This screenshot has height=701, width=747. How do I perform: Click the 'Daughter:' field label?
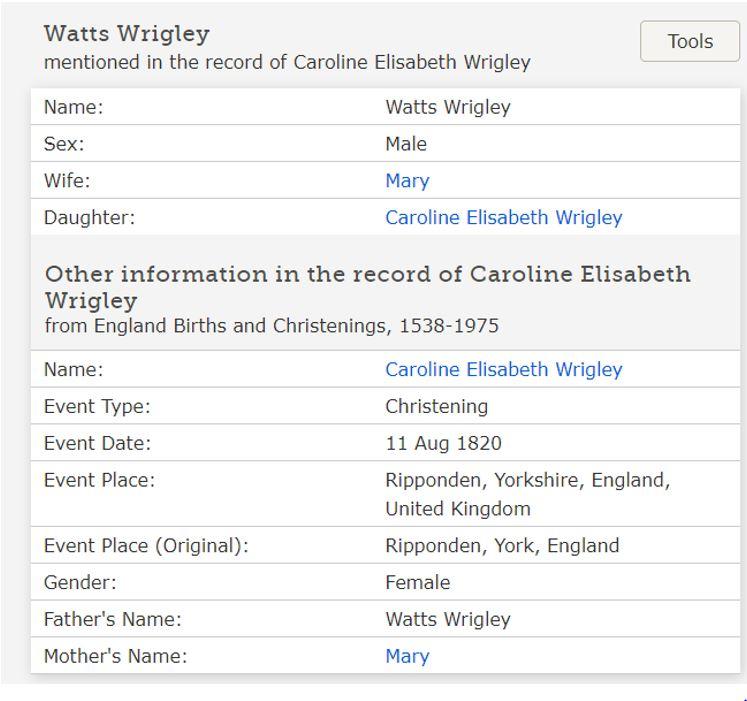coord(89,218)
